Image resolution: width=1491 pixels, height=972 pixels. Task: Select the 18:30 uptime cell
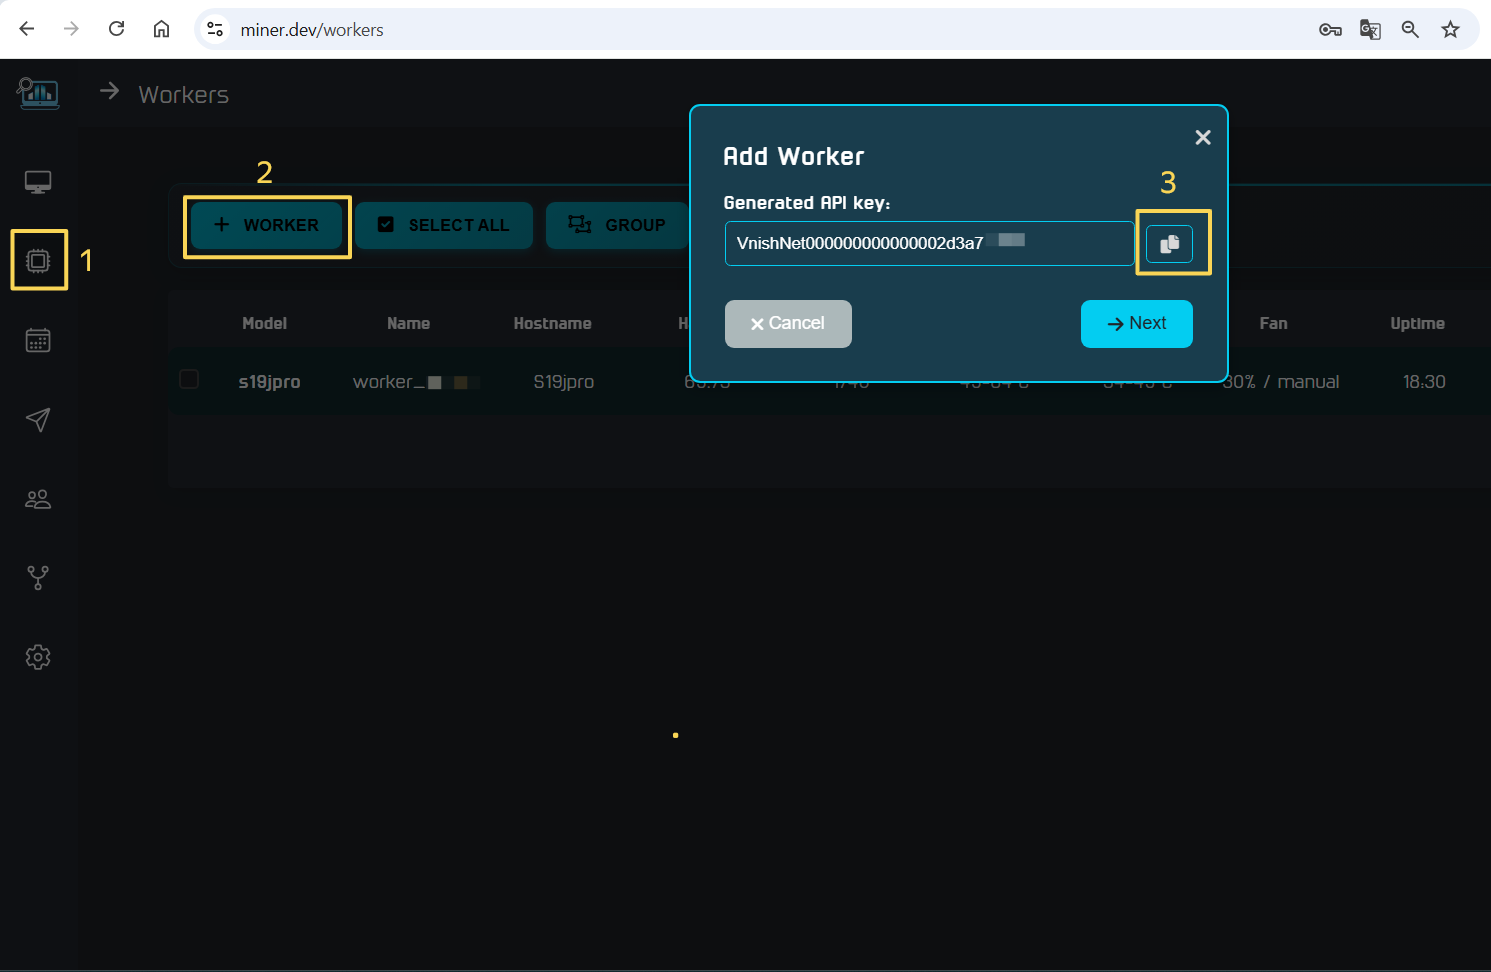tap(1424, 382)
